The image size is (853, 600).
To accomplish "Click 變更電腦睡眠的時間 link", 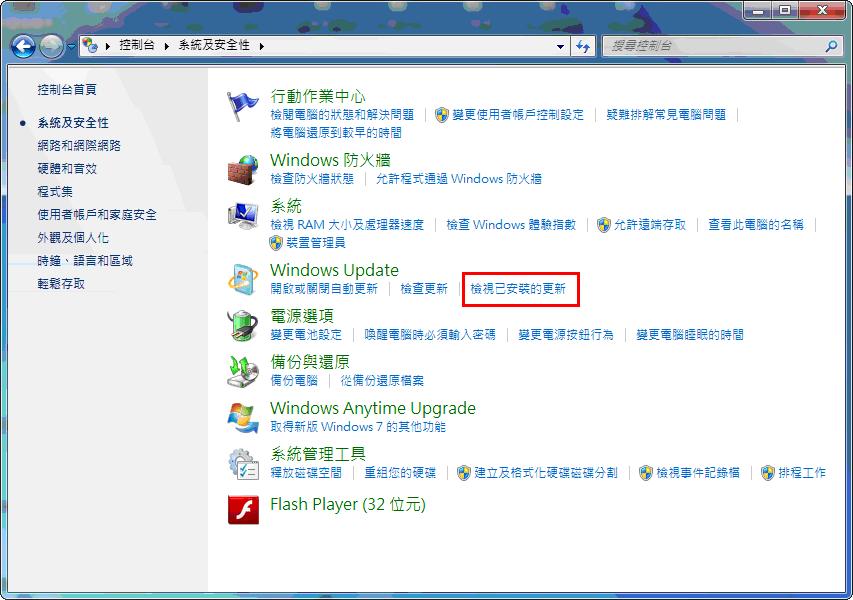I will 689,335.
